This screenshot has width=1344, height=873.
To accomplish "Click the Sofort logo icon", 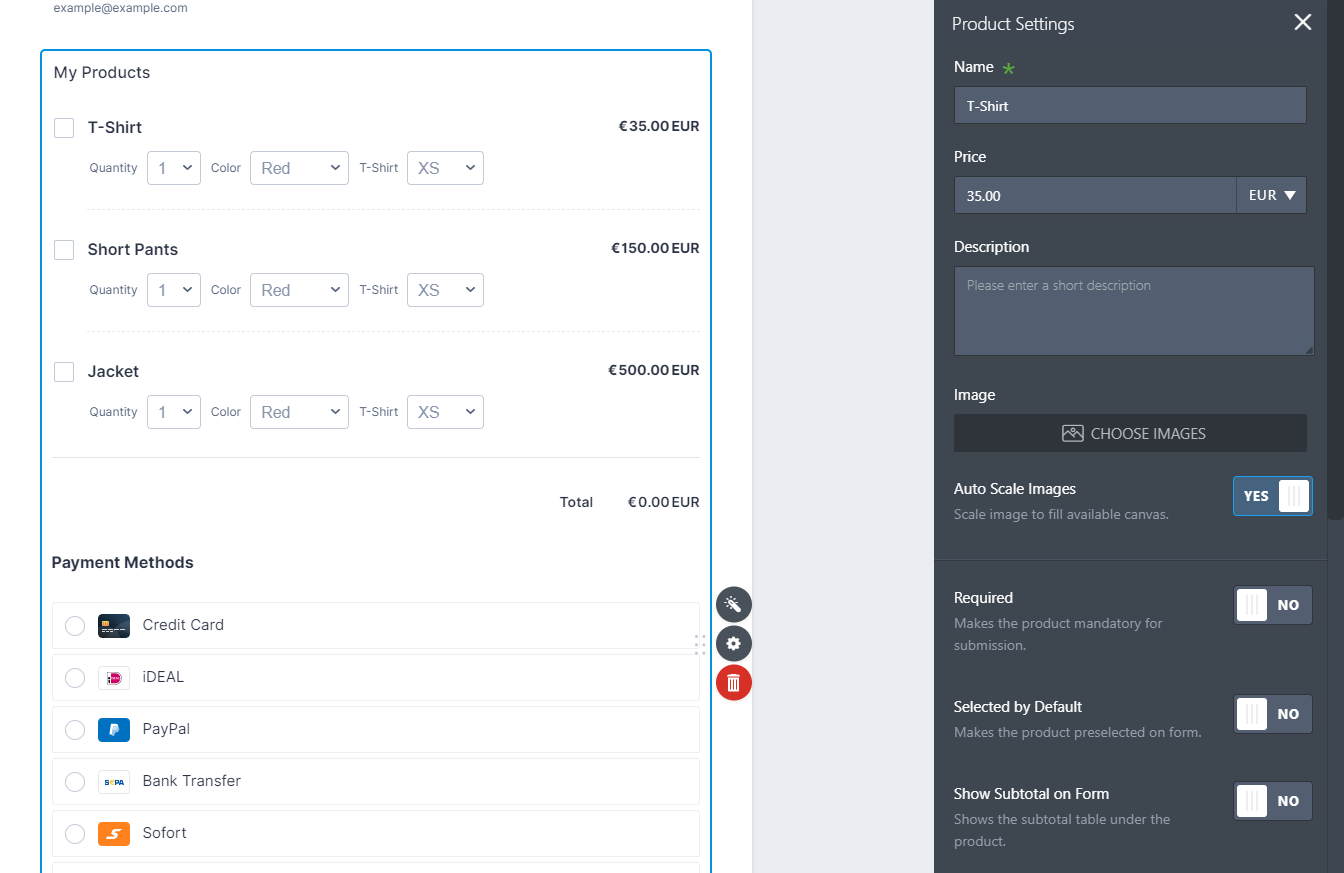I will pyautogui.click(x=114, y=834).
